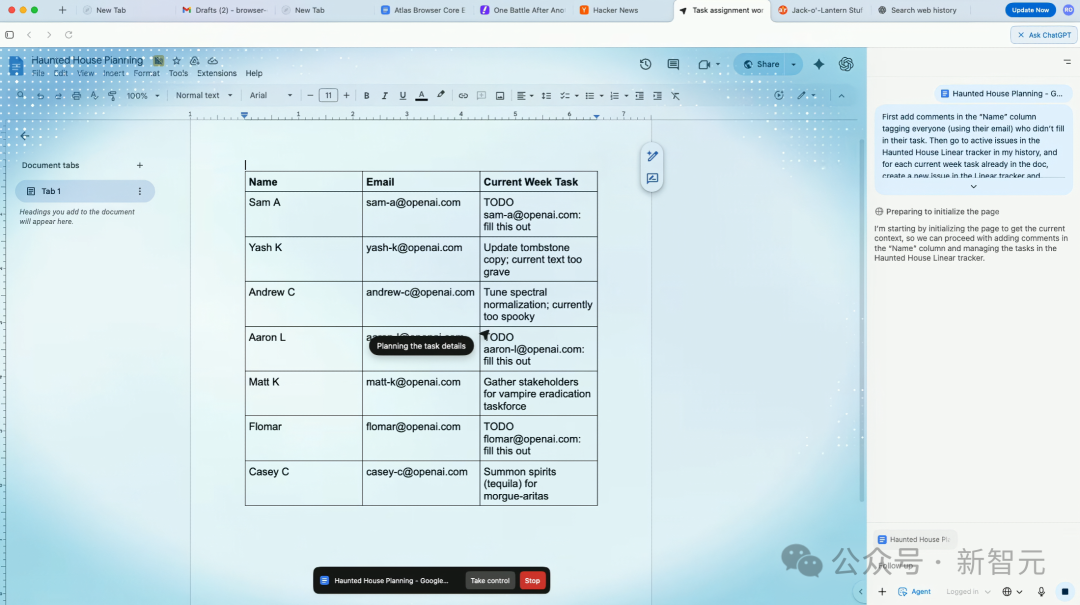Image resolution: width=1080 pixels, height=605 pixels.
Task: Clear formatting with the toolbar icon
Action: pos(675,95)
